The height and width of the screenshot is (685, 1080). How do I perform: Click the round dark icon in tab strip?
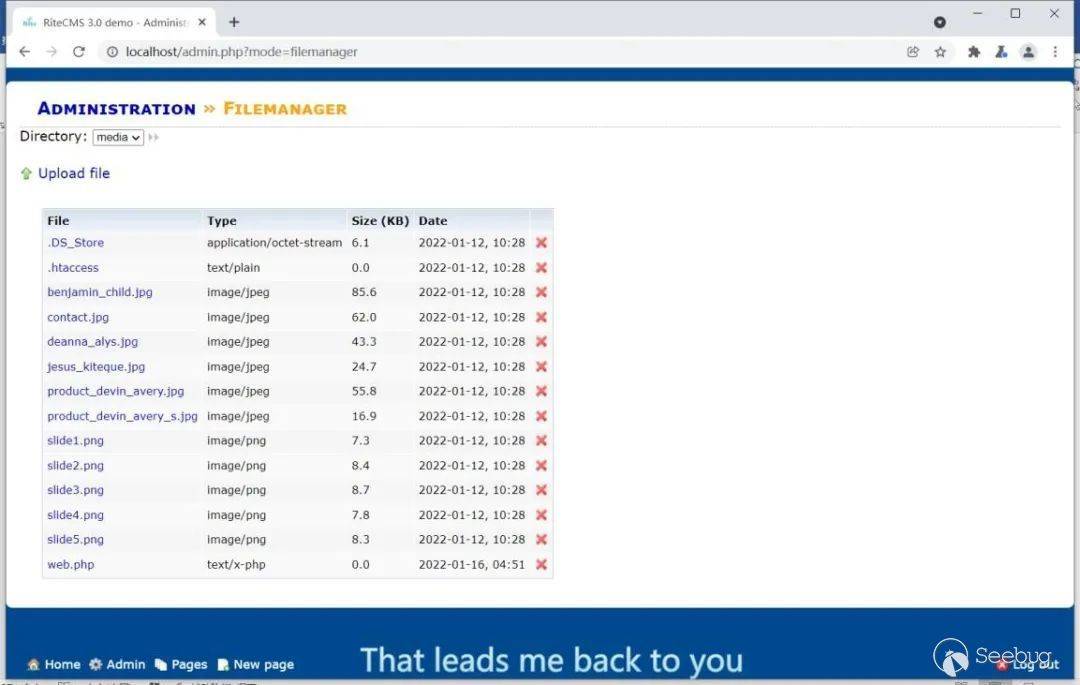[939, 22]
